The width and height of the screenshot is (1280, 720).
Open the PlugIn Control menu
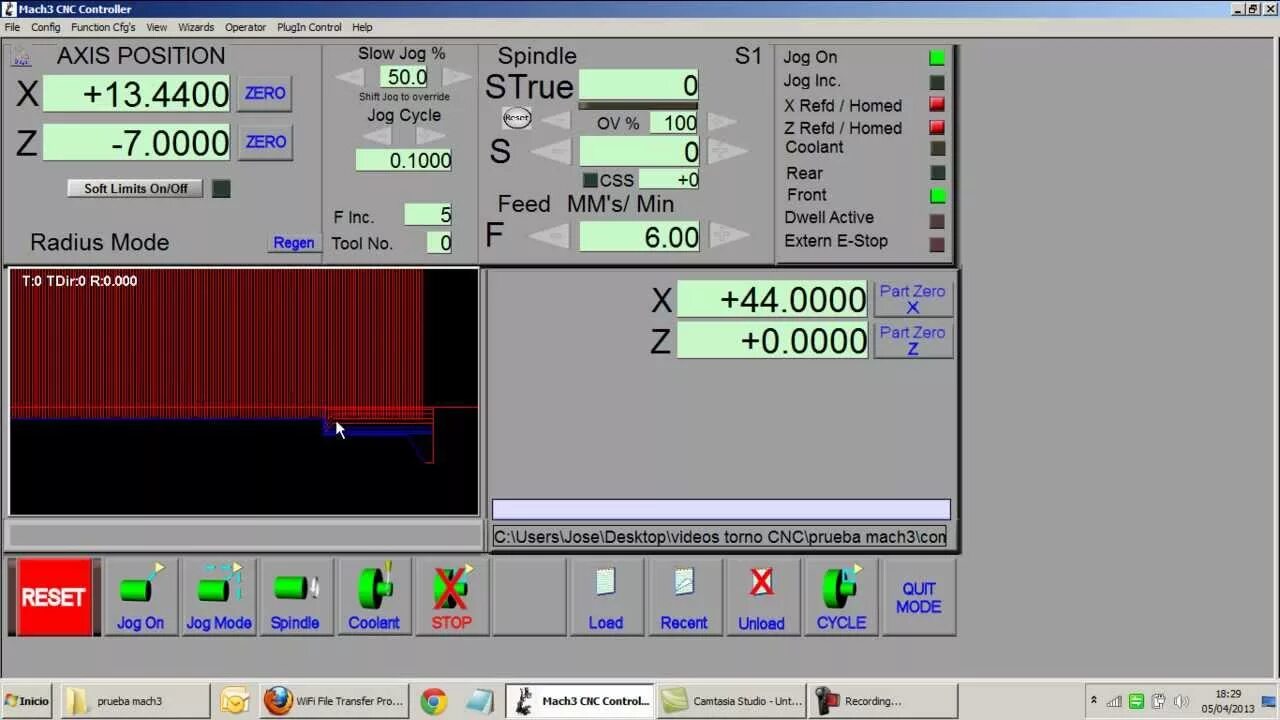[x=309, y=27]
